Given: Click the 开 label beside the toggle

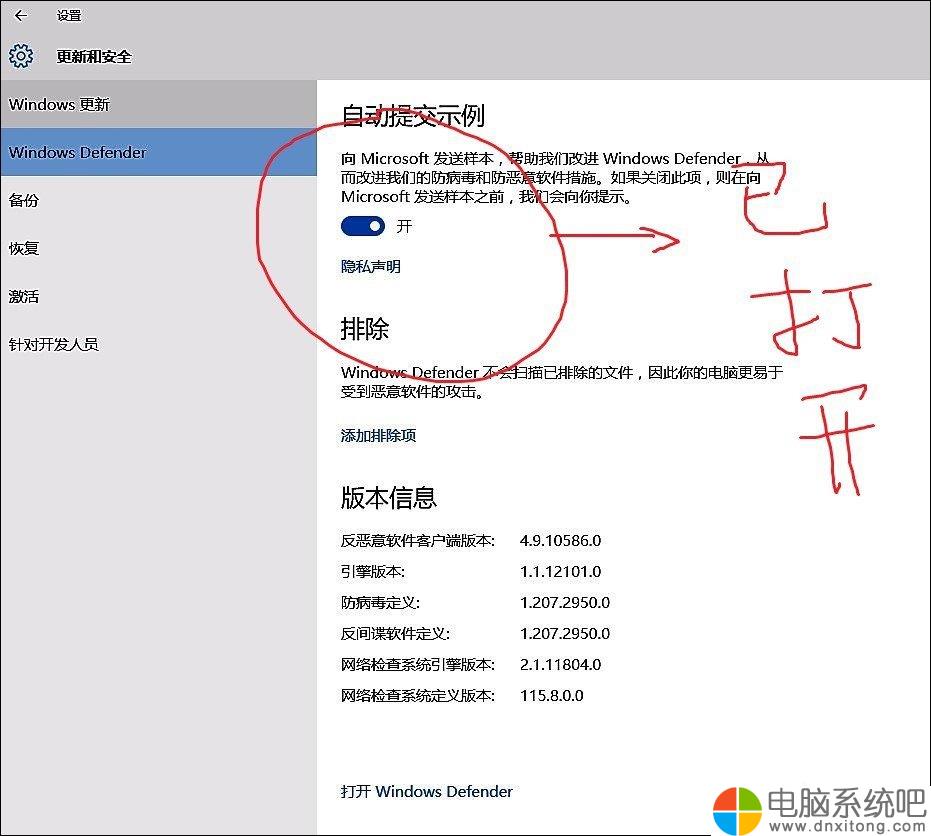Looking at the screenshot, I should click(x=404, y=226).
